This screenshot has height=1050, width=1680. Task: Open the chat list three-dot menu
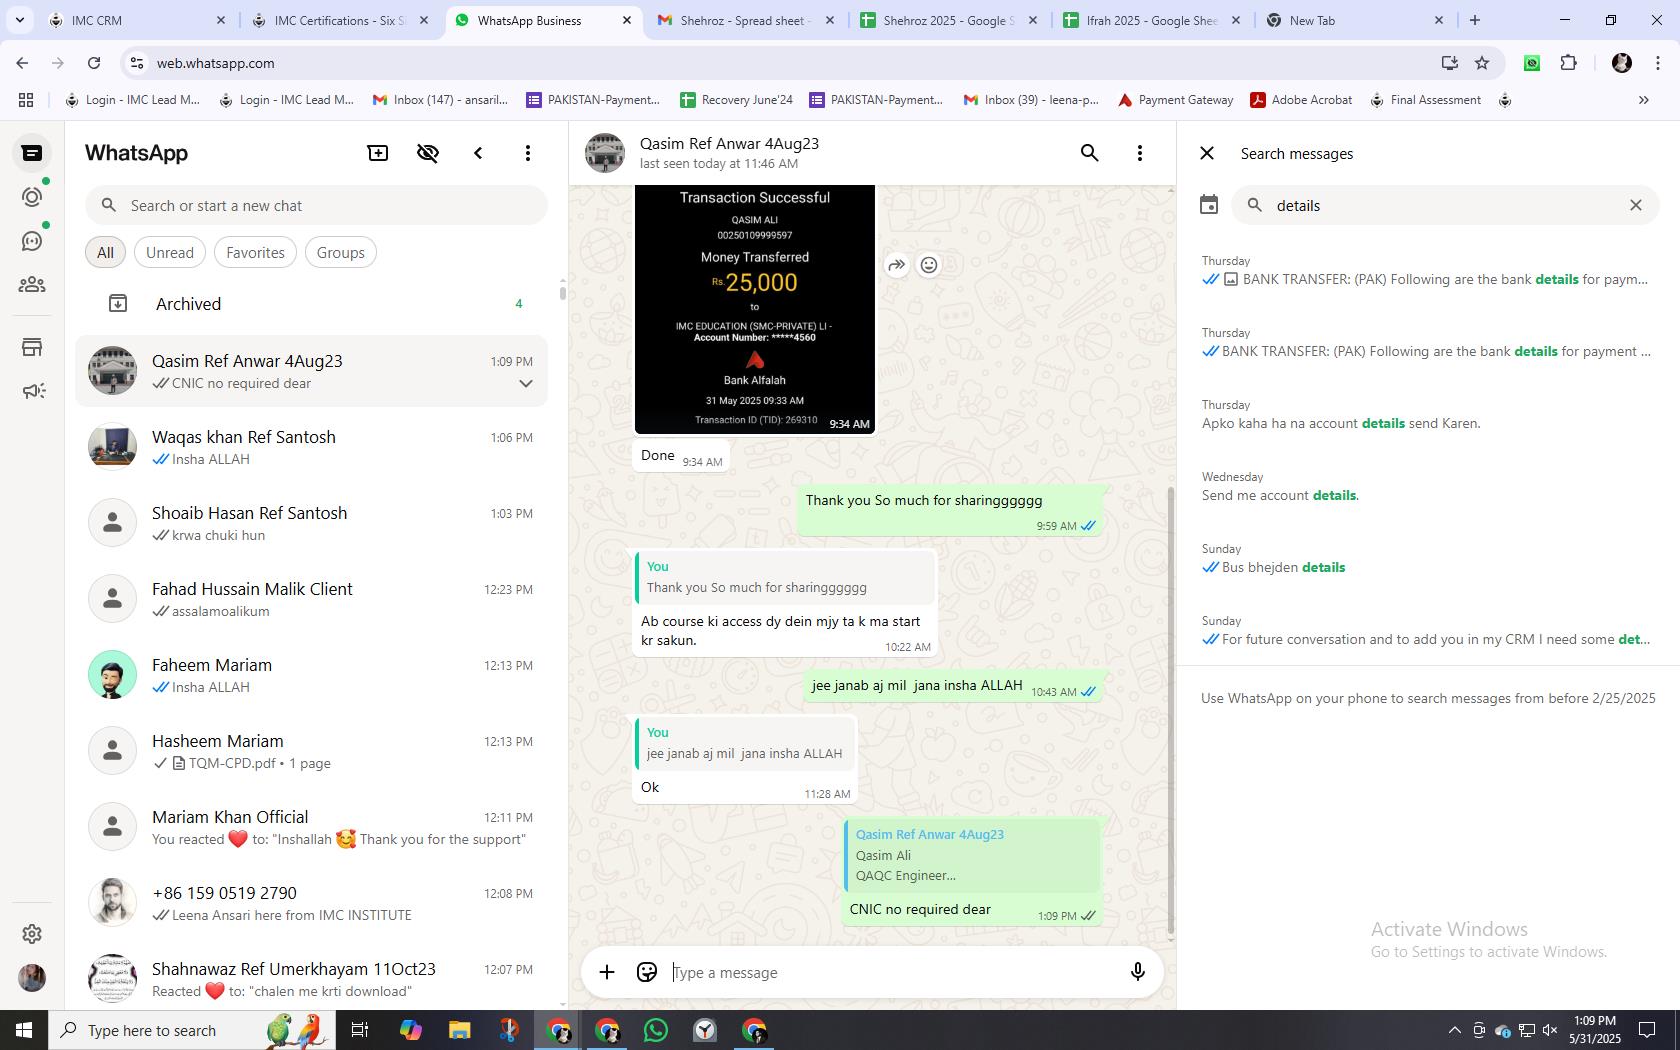(528, 153)
